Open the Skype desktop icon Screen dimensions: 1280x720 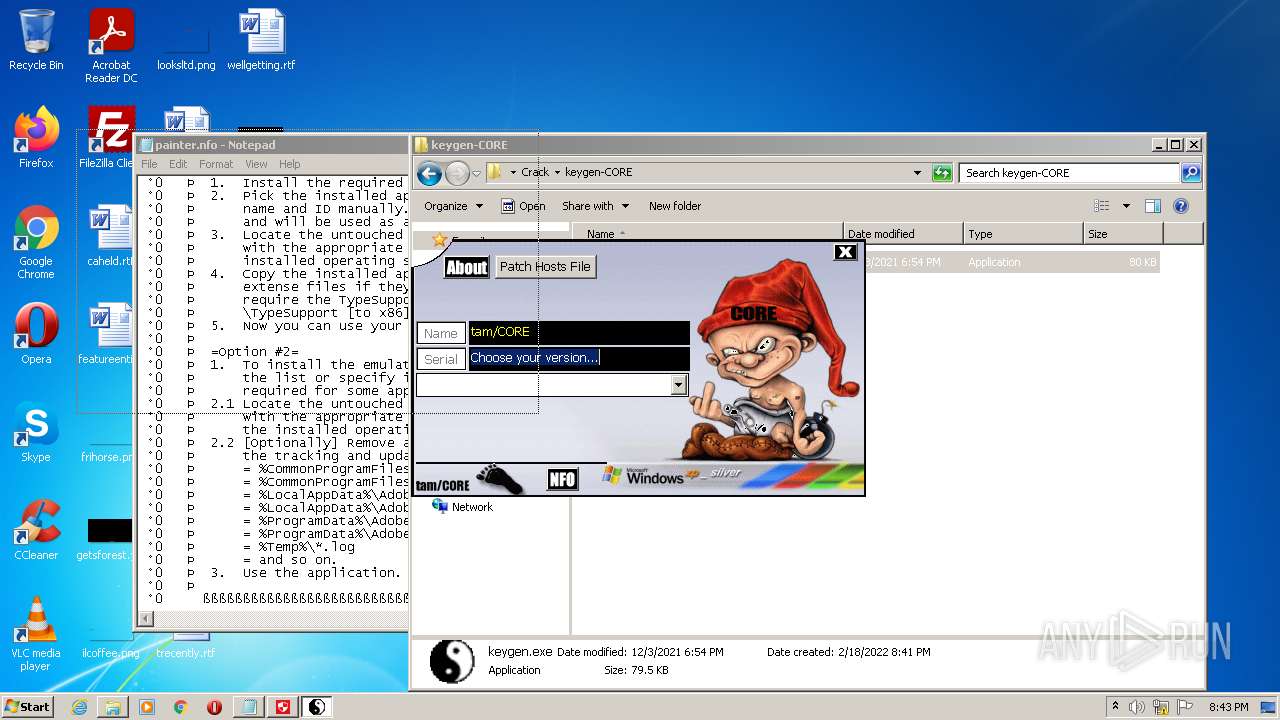(x=36, y=432)
